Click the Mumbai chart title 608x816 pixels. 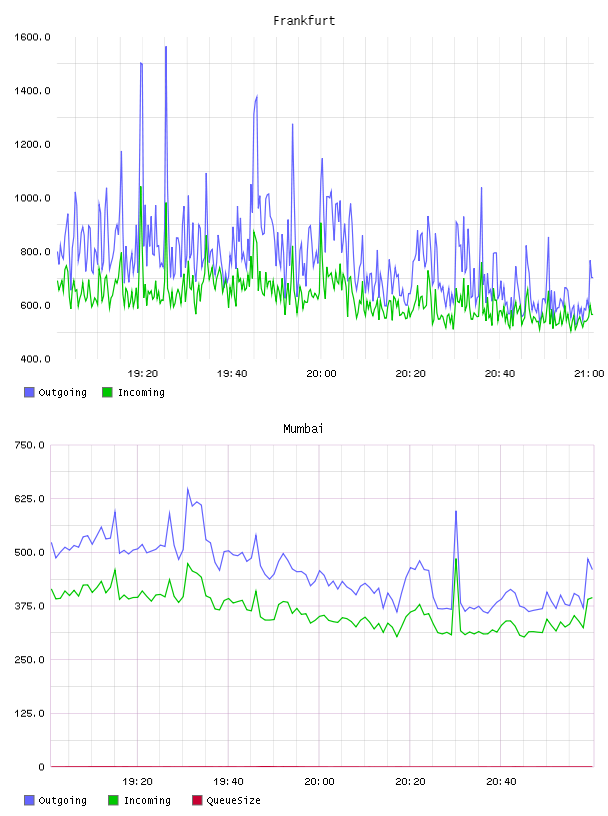303,429
